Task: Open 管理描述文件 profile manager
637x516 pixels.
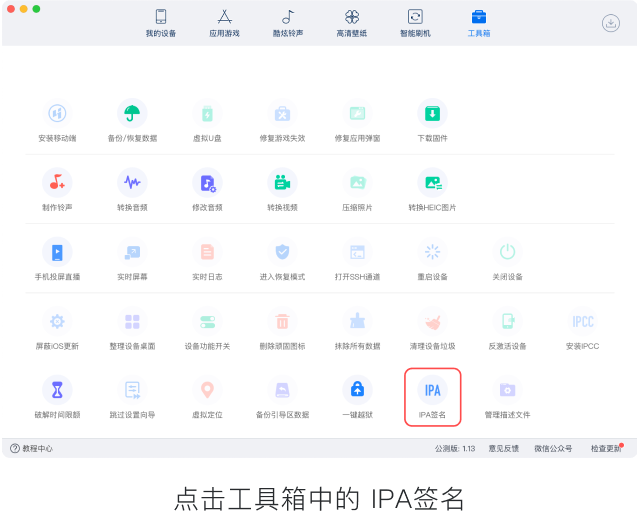Action: click(507, 390)
